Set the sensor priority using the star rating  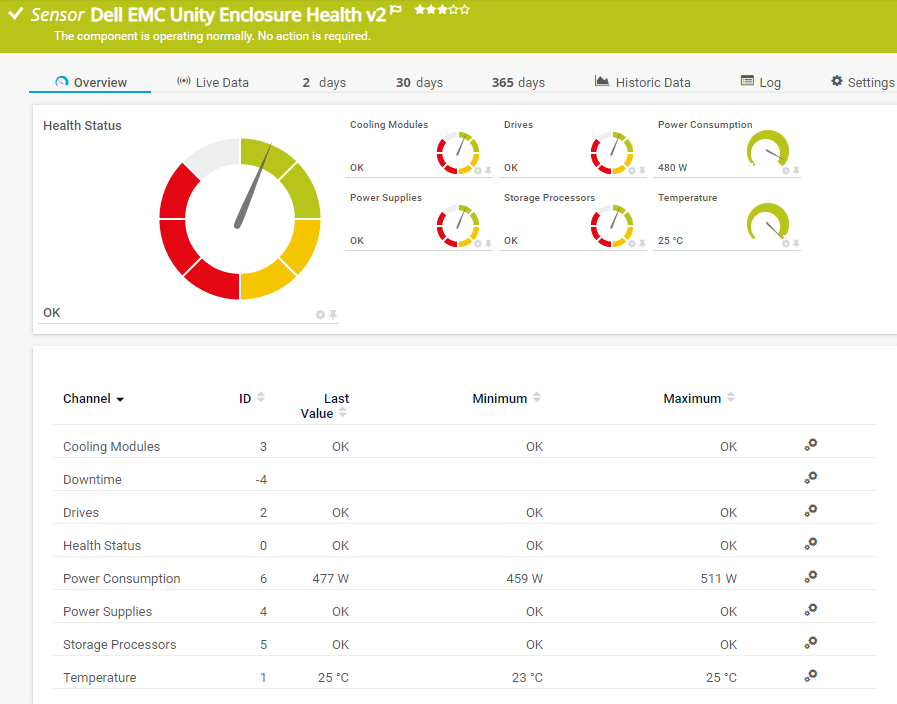click(441, 10)
